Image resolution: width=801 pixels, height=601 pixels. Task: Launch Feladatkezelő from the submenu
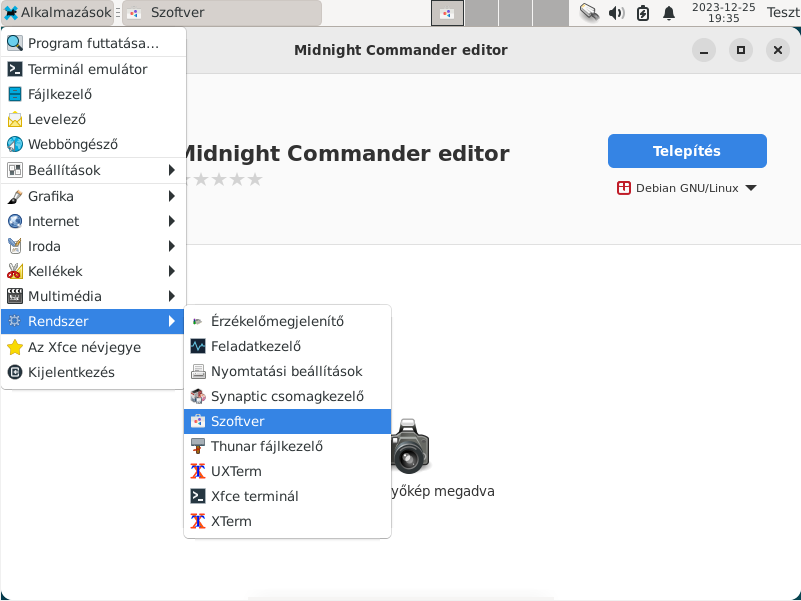[287, 346]
